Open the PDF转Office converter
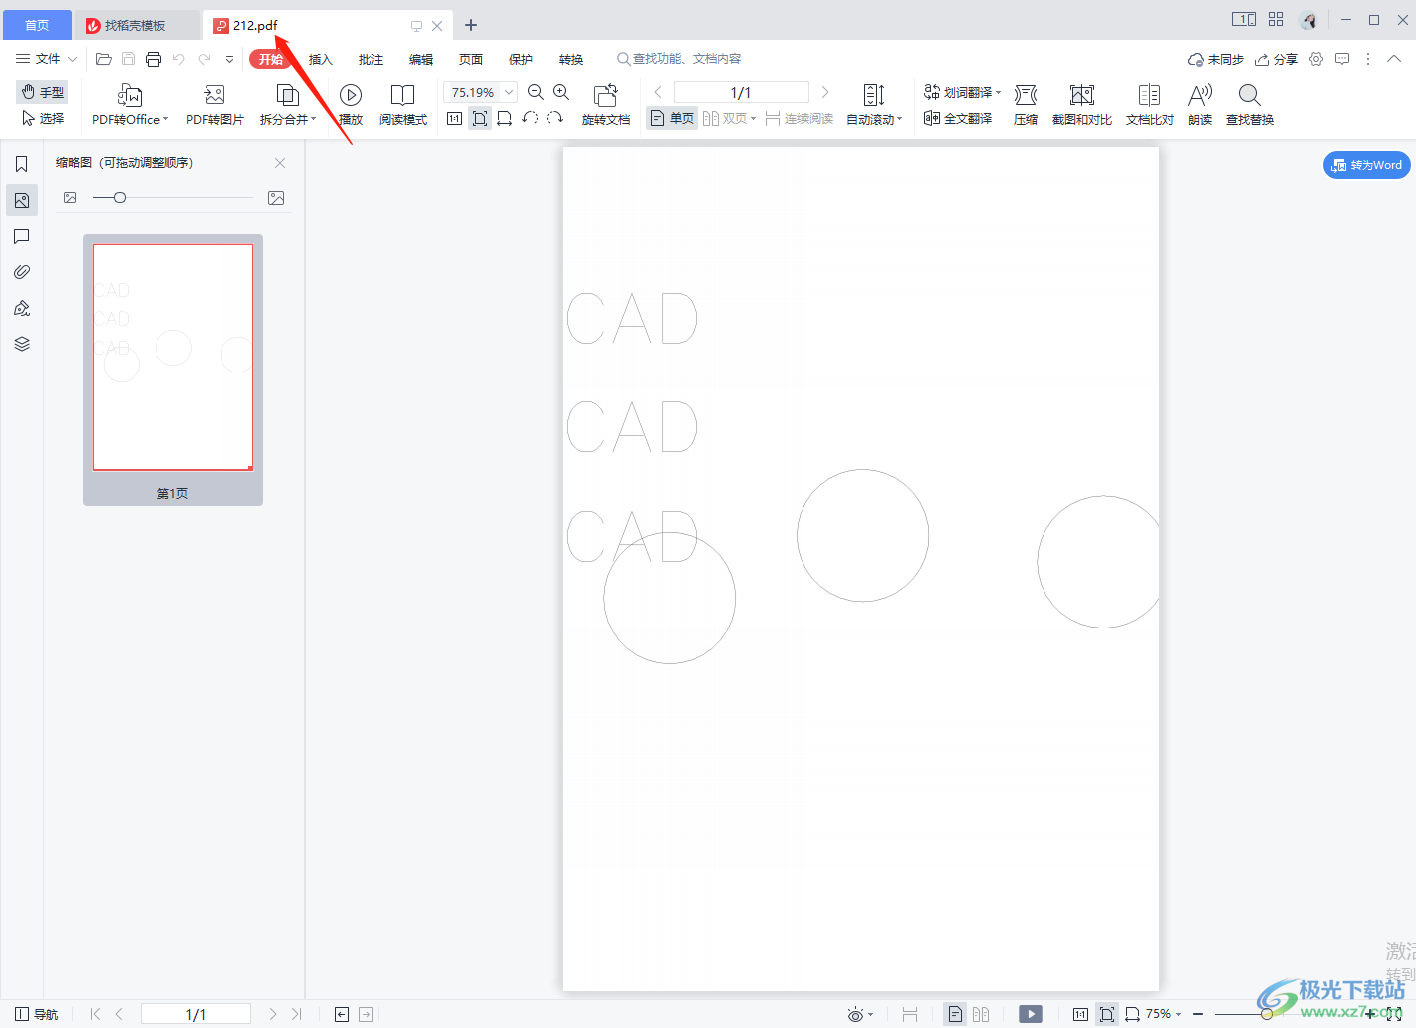 tap(130, 104)
